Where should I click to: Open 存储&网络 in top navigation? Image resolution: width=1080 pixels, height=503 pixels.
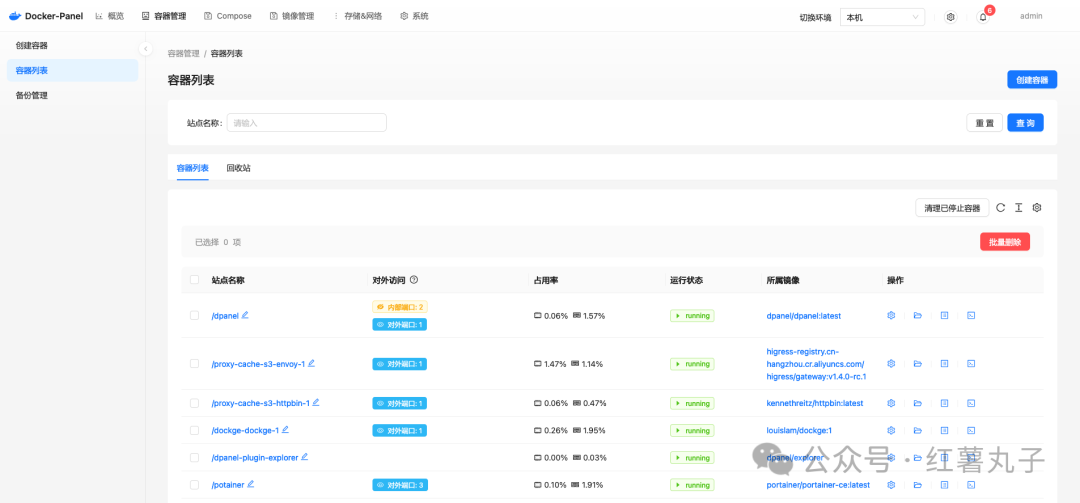coord(357,16)
